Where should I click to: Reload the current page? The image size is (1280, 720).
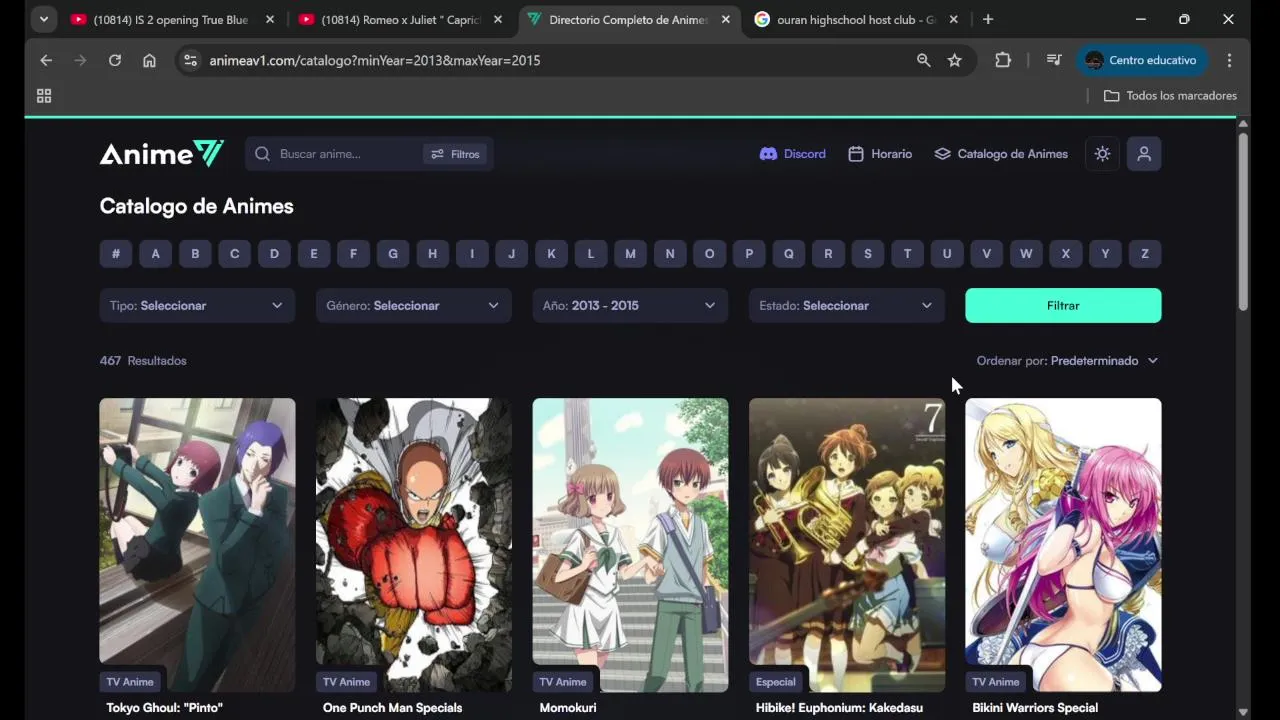click(115, 60)
